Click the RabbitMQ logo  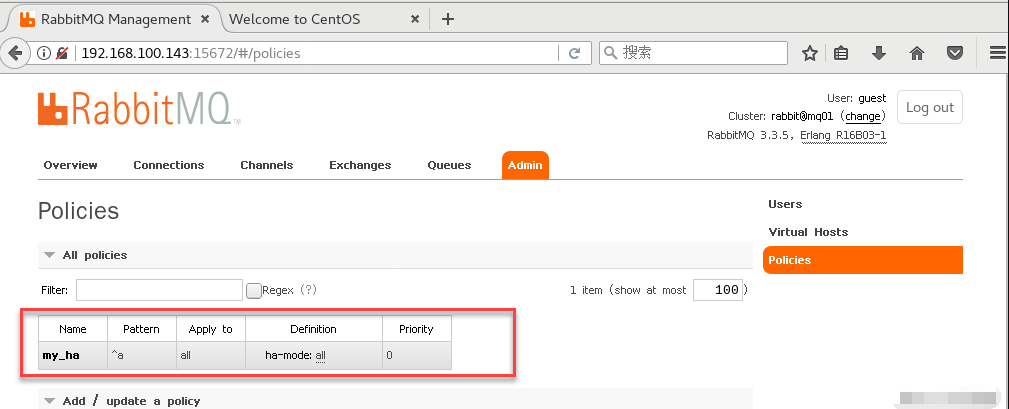pyautogui.click(x=138, y=108)
